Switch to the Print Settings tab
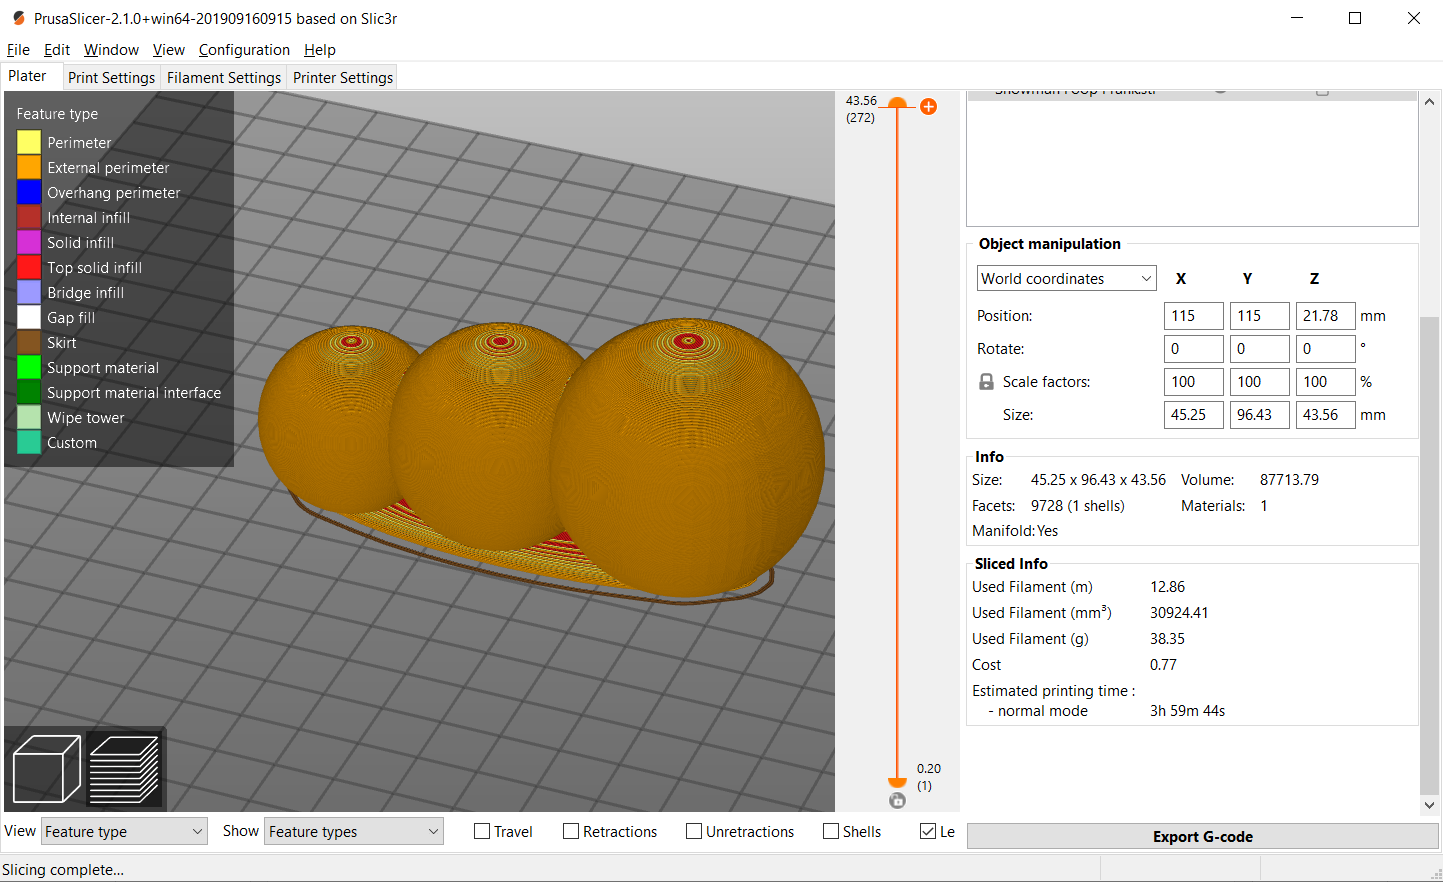 111,77
